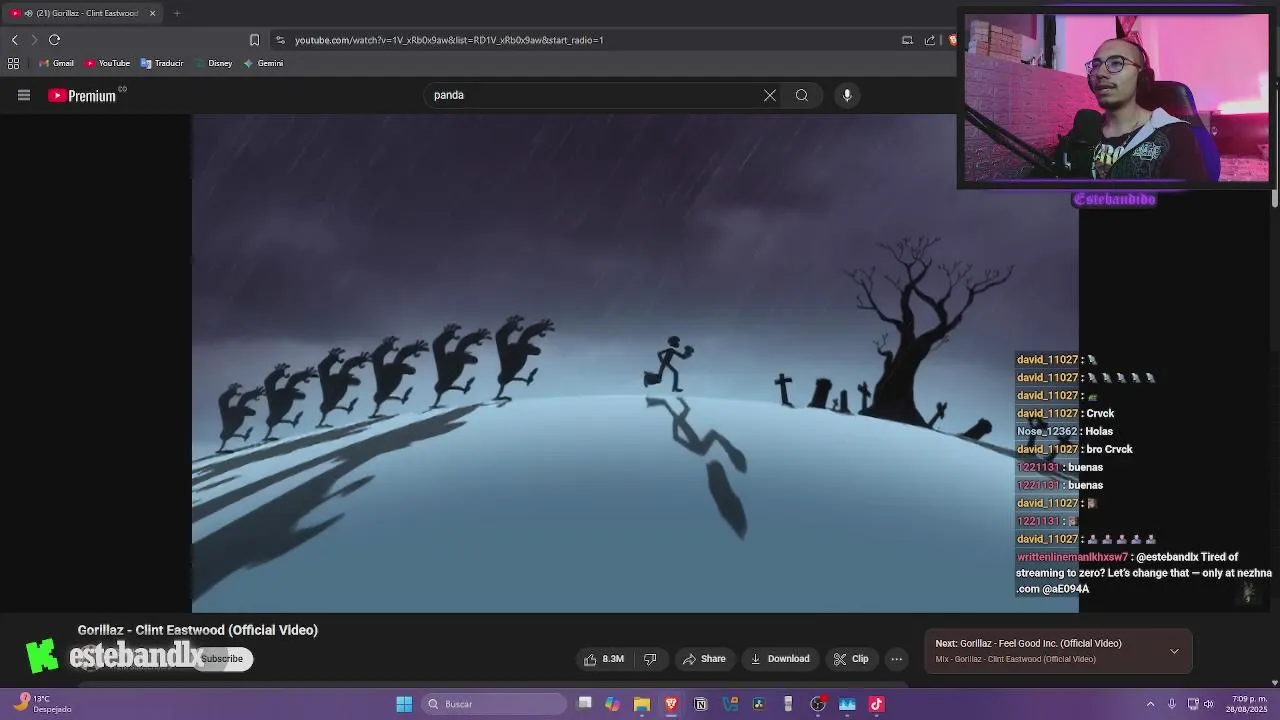Like the video with 8.3M thumbs up
1280x720 pixels.
click(x=604, y=659)
